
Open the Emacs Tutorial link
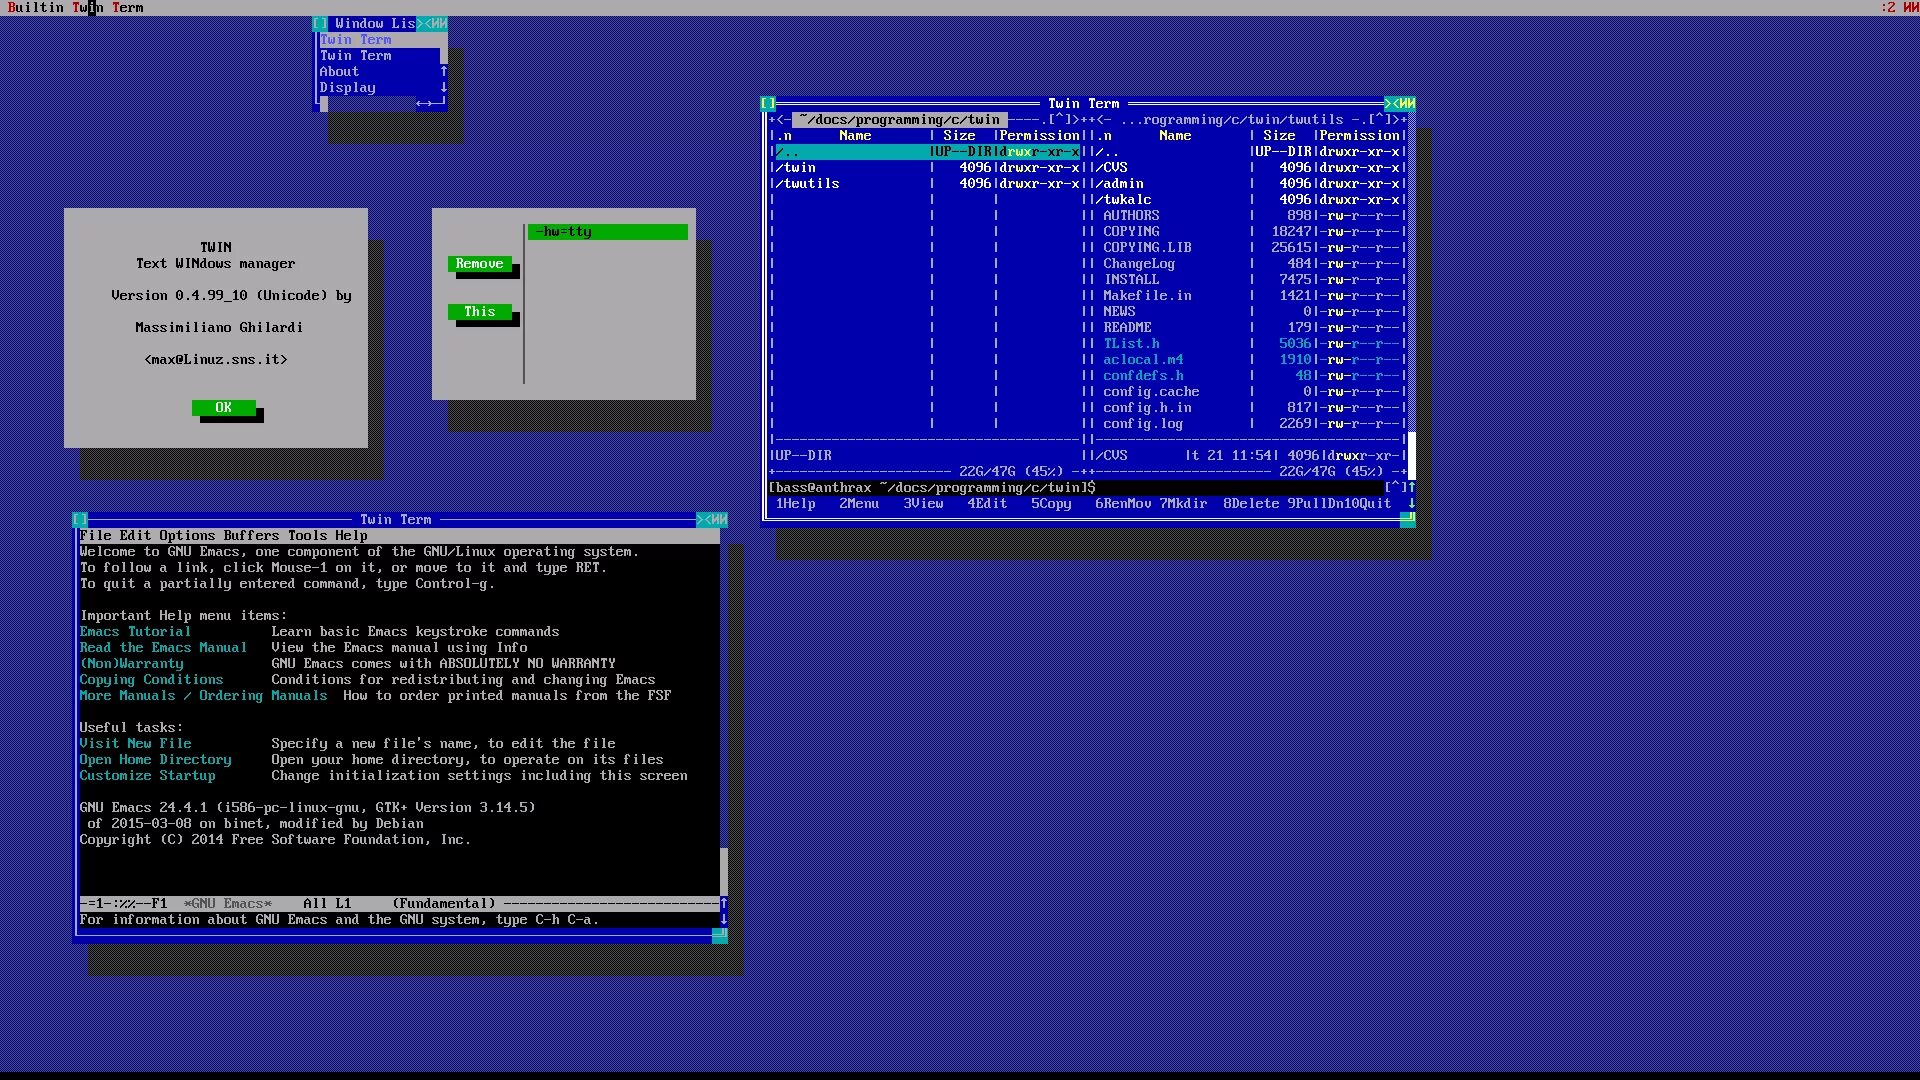[136, 631]
